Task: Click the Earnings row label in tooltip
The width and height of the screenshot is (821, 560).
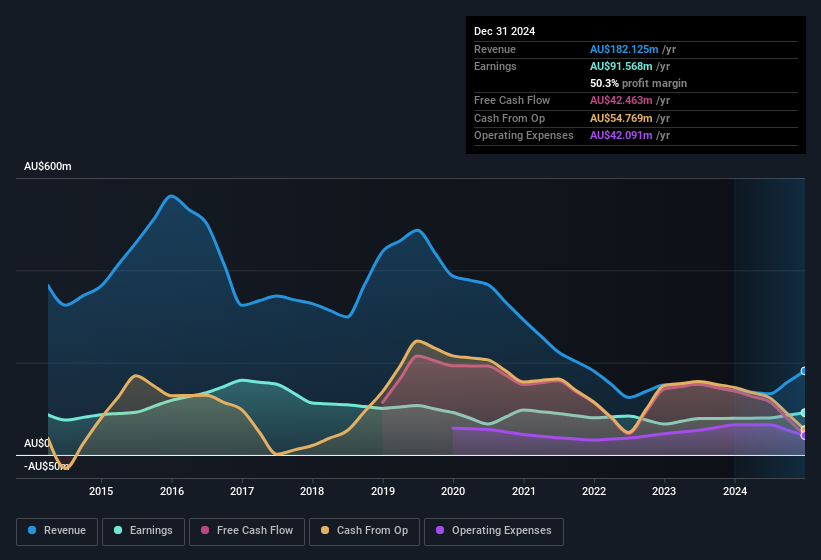Action: click(x=495, y=66)
